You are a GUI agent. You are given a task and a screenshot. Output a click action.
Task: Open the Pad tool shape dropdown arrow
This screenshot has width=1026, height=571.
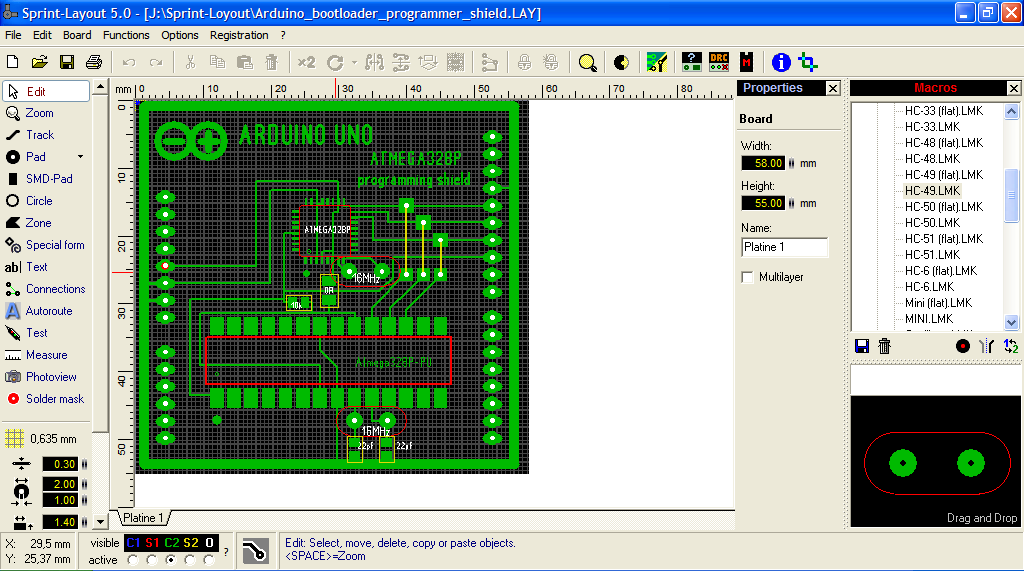pos(80,157)
